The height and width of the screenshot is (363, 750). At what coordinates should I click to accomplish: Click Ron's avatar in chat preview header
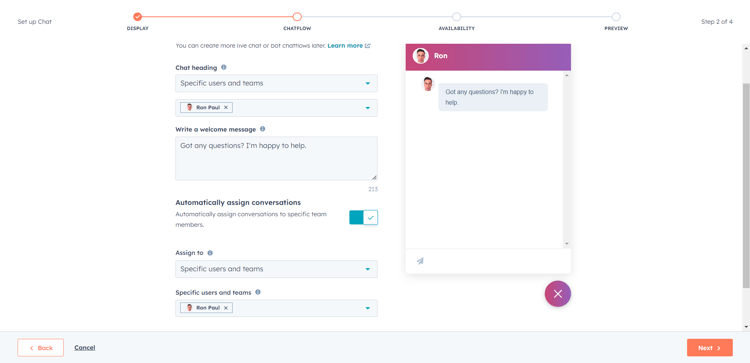tap(421, 56)
